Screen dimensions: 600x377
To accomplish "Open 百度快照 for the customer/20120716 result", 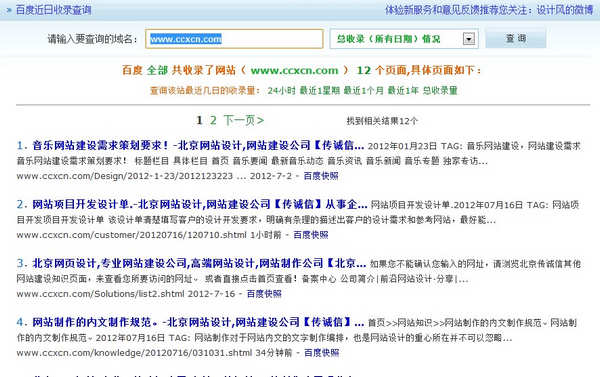I will pyautogui.click(x=311, y=235).
